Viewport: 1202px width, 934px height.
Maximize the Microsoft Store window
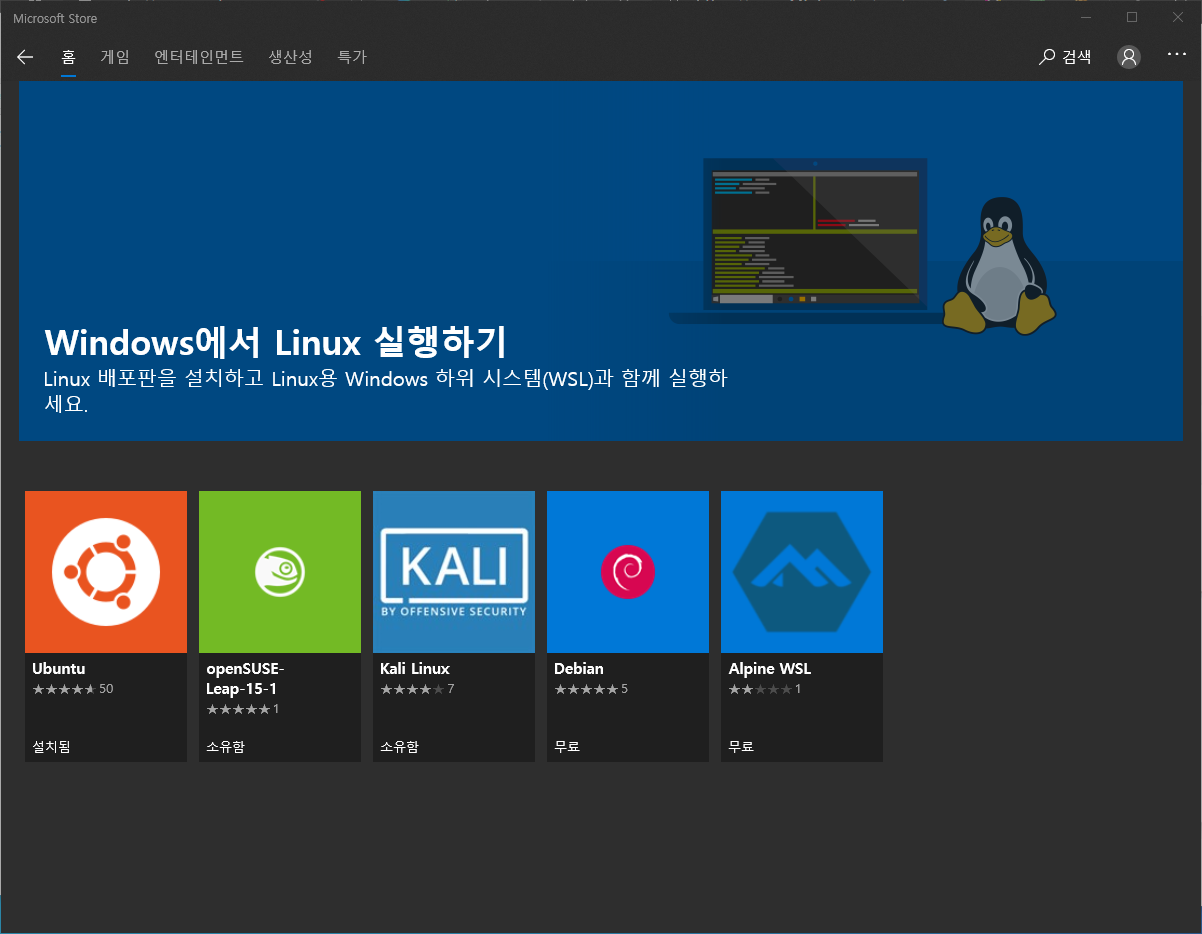tap(1132, 17)
